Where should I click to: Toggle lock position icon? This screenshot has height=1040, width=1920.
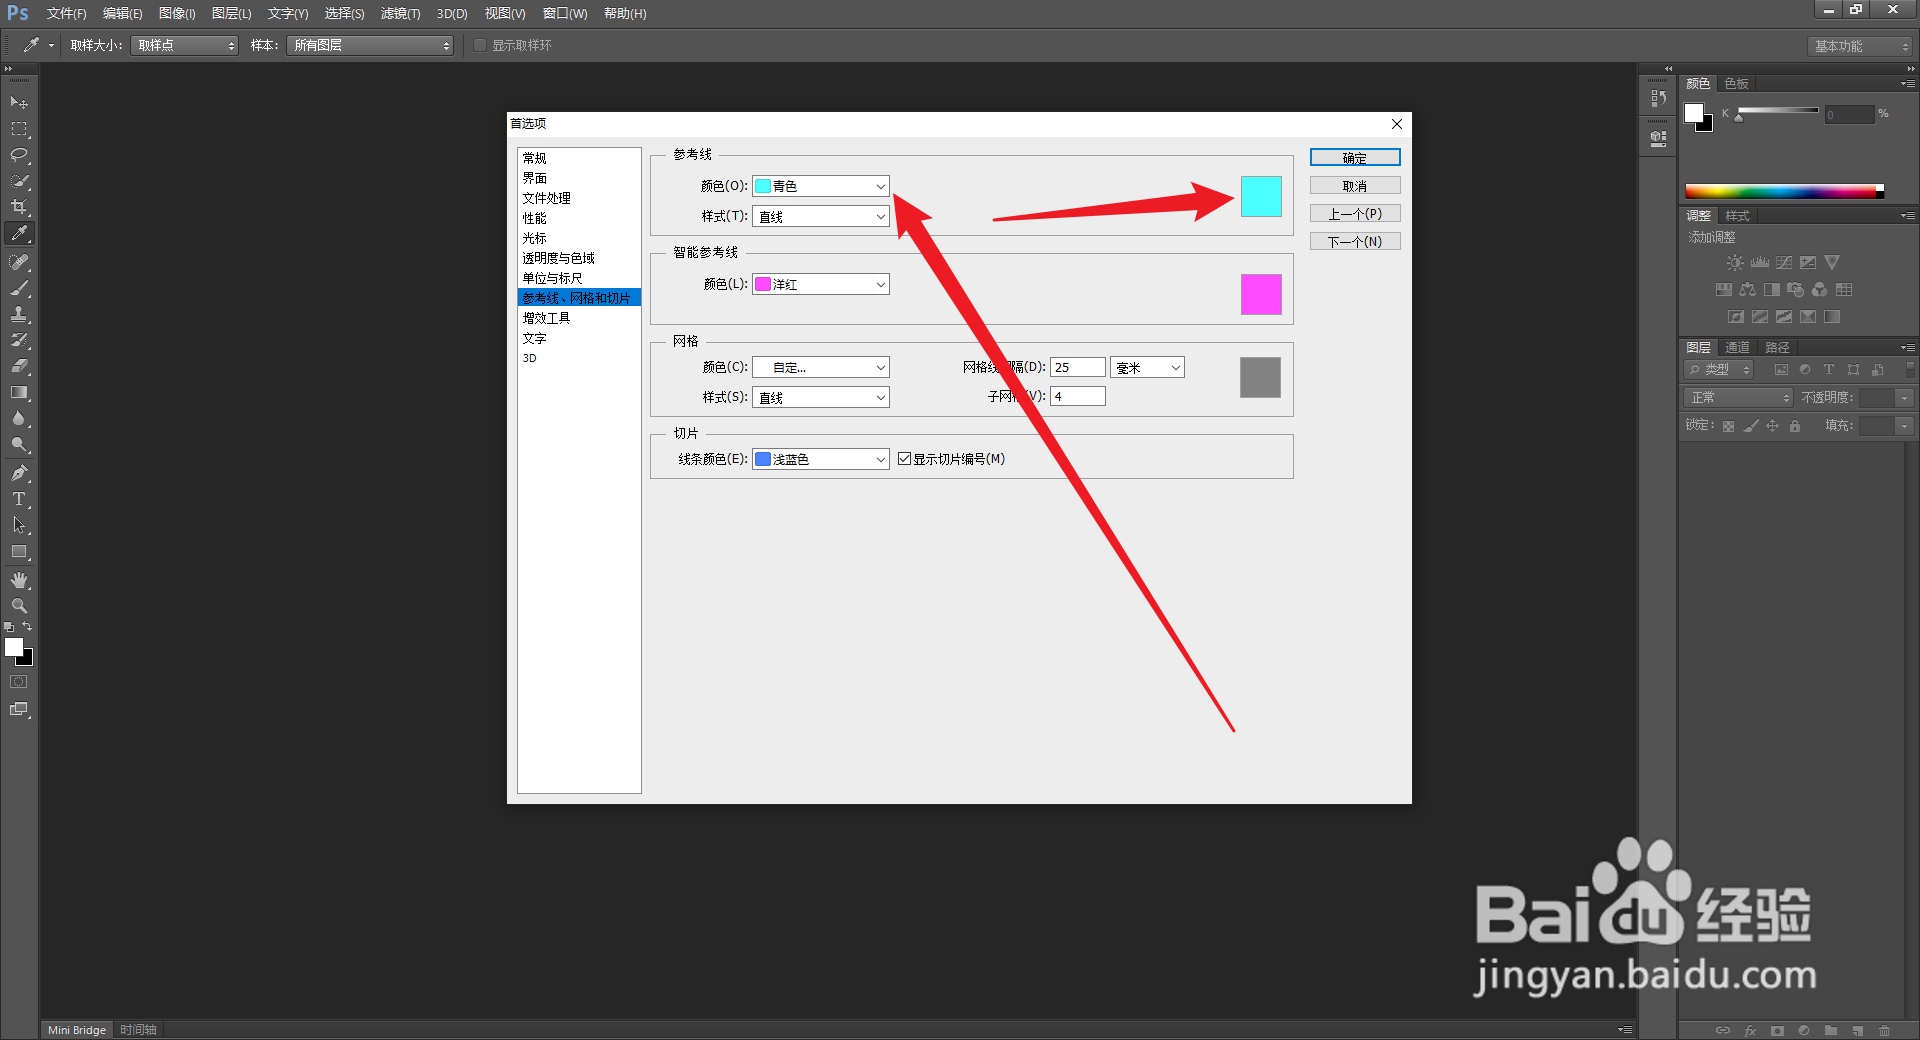[x=1773, y=426]
